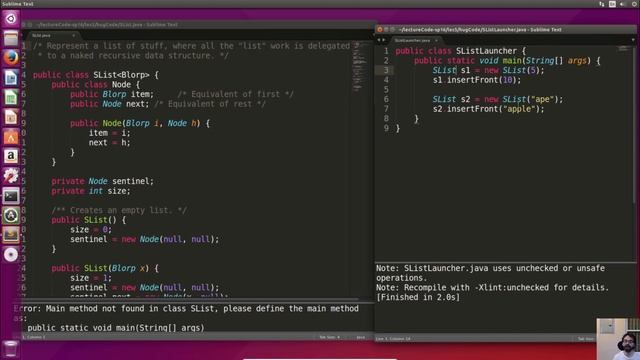Screen dimensions: 640x360
Task: Open the Ubuntu Dash search launcher
Action: (11, 19)
